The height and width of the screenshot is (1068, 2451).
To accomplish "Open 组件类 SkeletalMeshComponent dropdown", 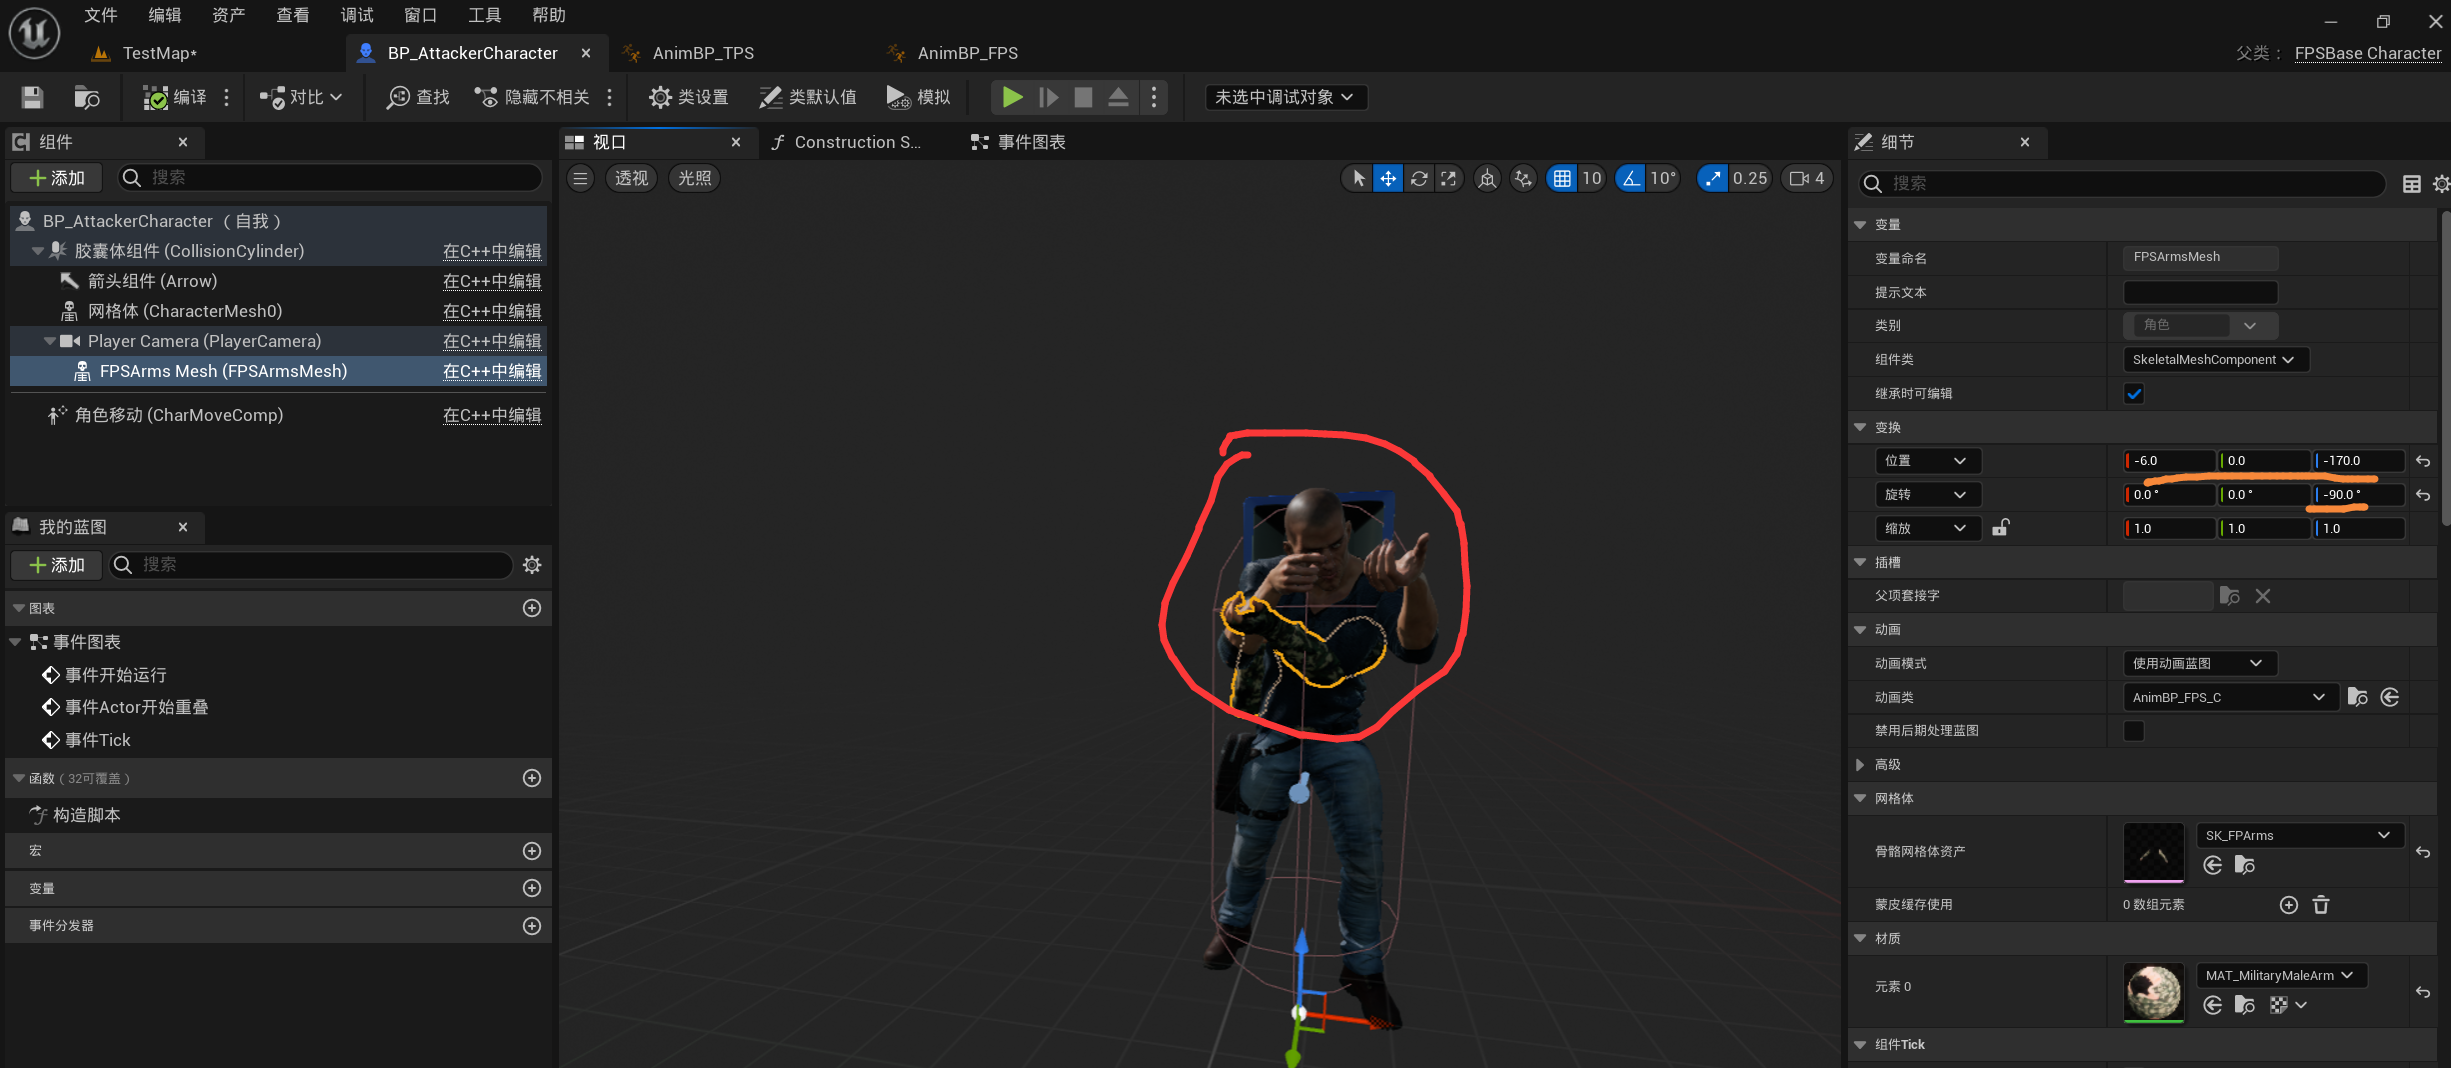I will [x=2215, y=359].
